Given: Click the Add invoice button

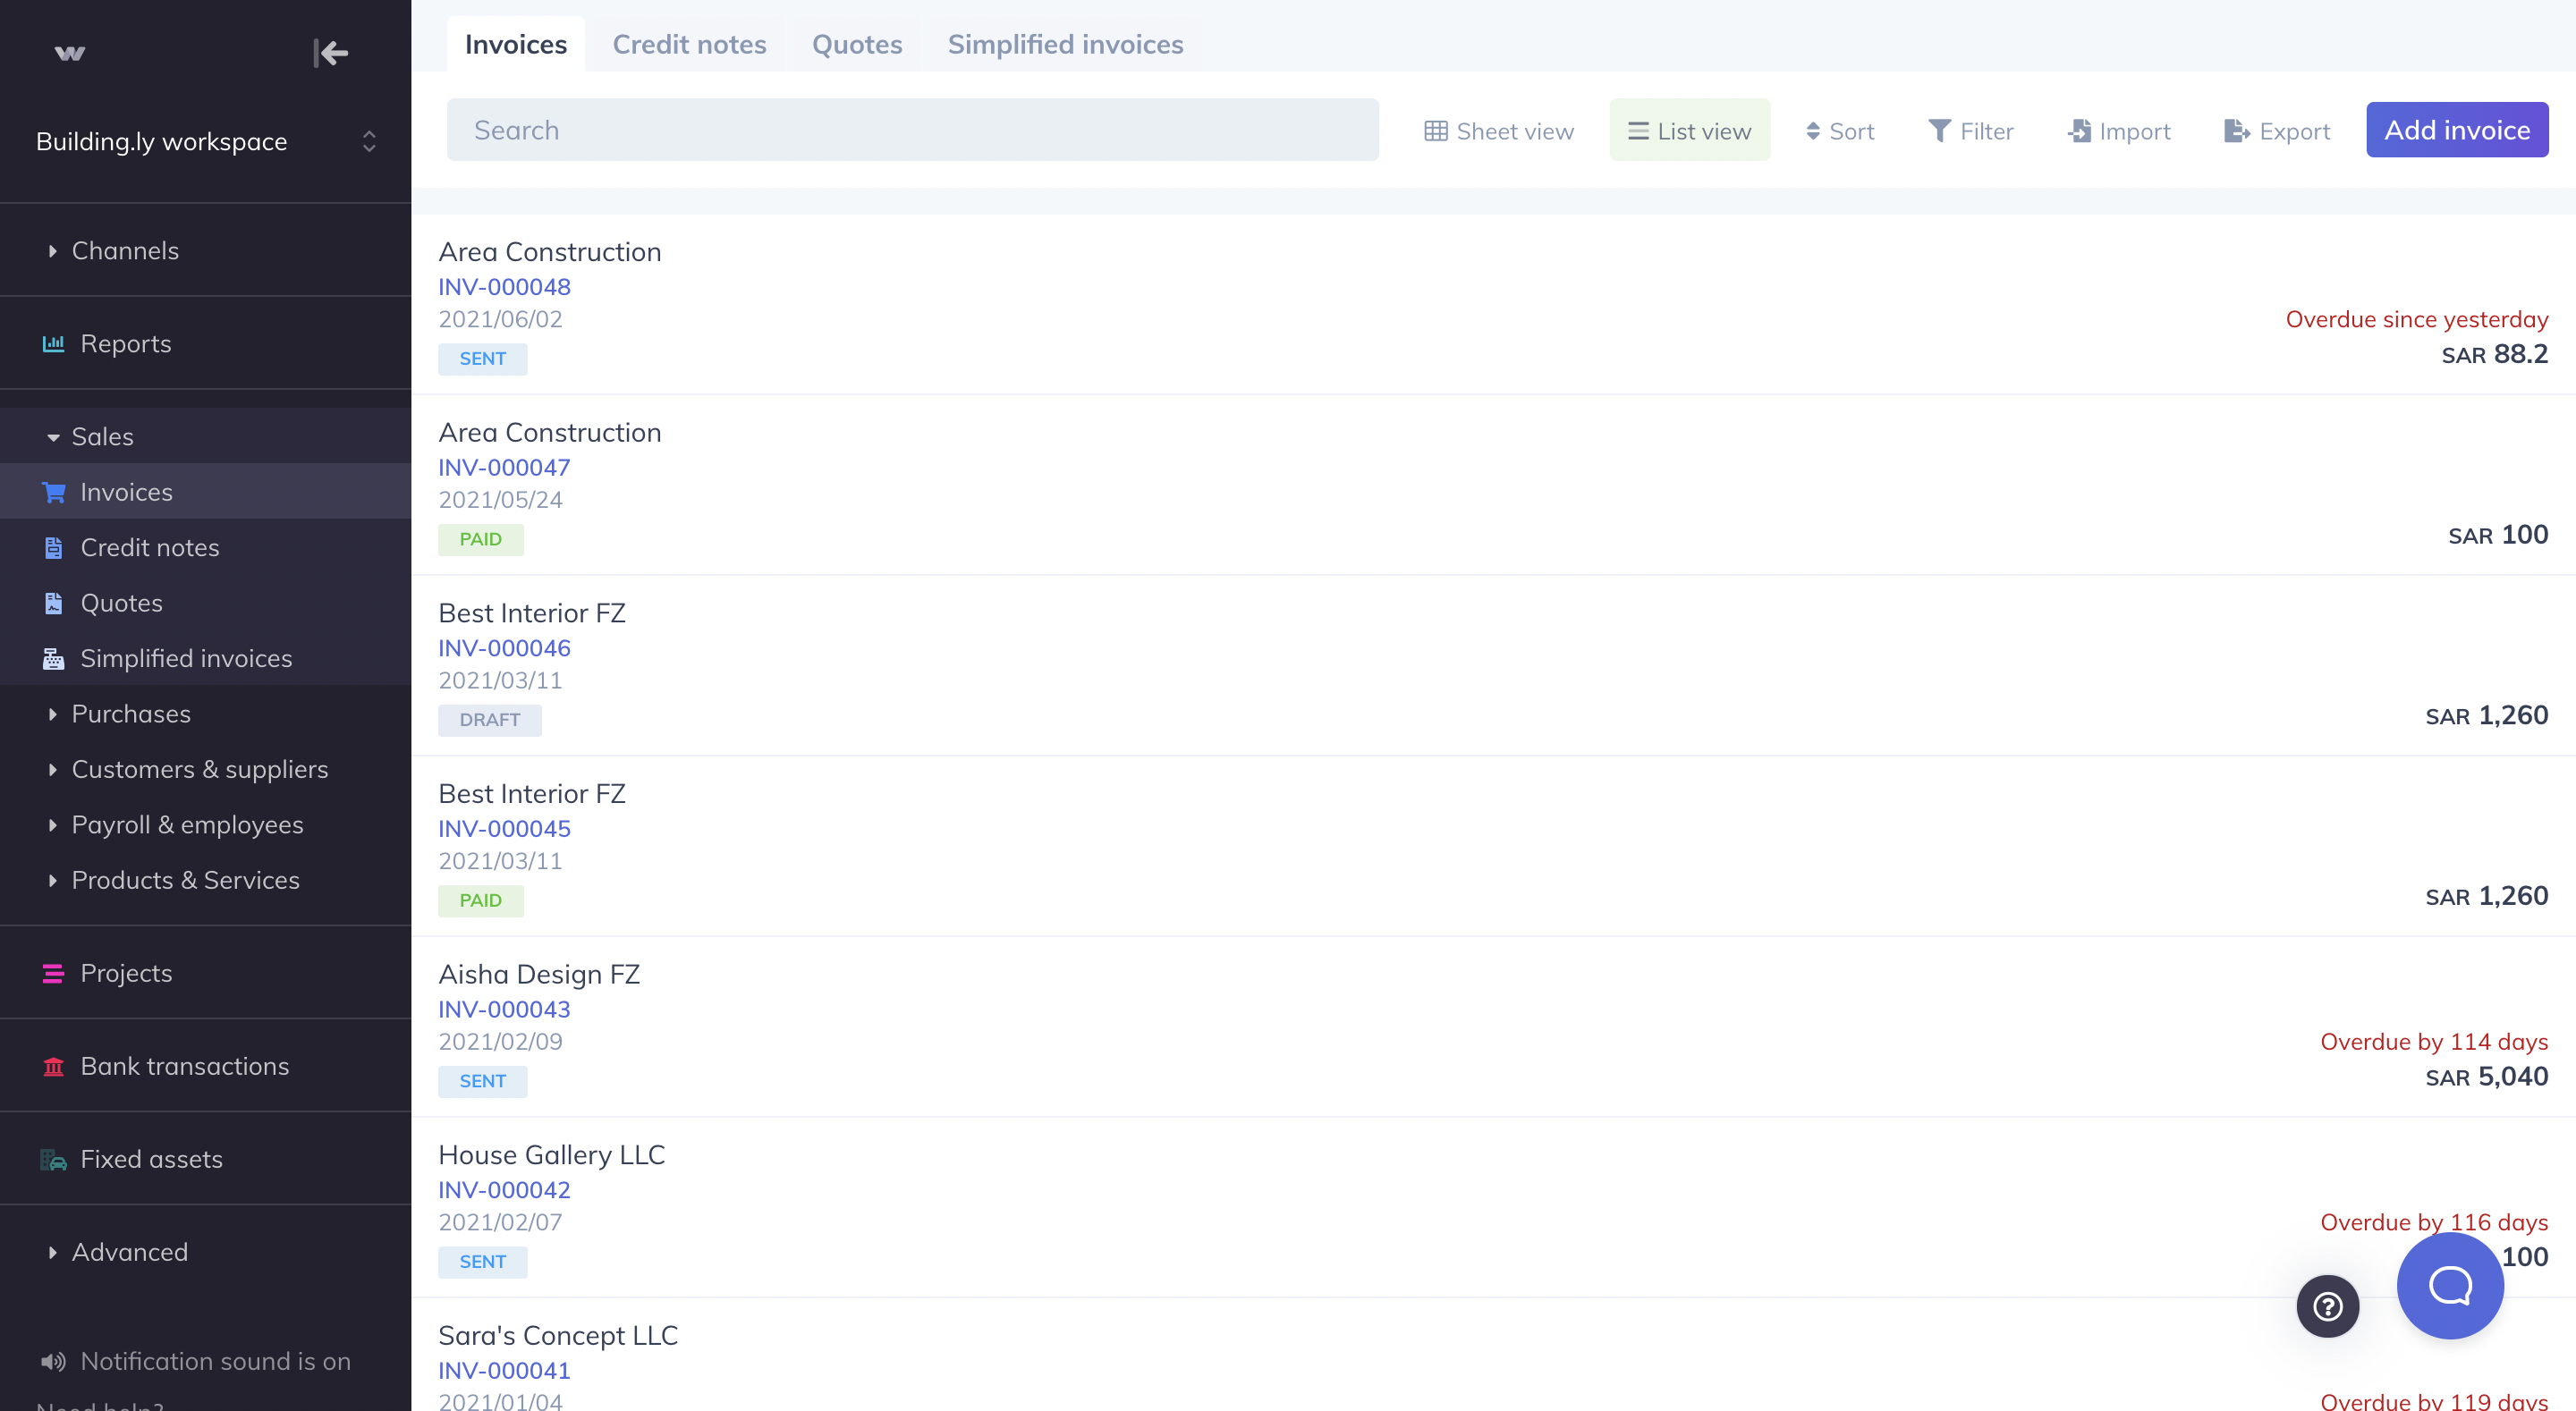Looking at the screenshot, I should pyautogui.click(x=2456, y=130).
